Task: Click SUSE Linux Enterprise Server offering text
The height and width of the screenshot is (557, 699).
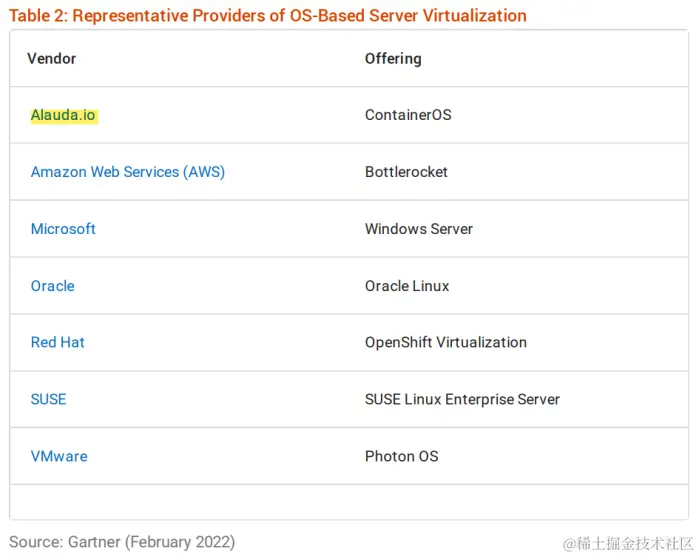Action: click(x=462, y=399)
